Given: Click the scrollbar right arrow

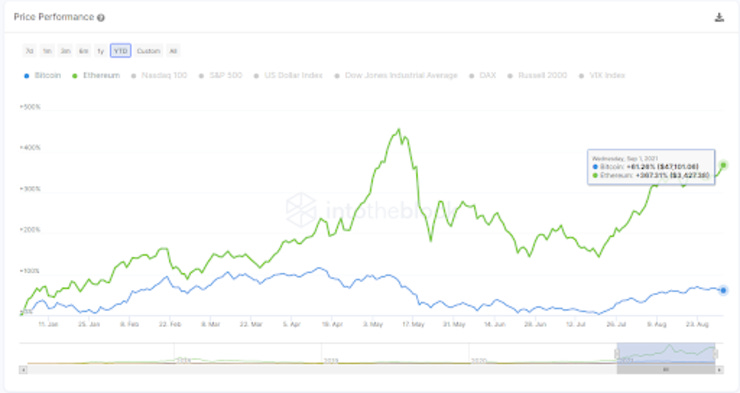Looking at the screenshot, I should [719, 370].
